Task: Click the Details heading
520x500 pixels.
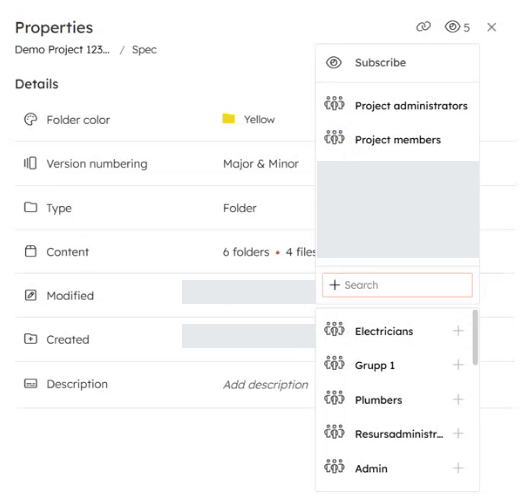Action: [37, 84]
